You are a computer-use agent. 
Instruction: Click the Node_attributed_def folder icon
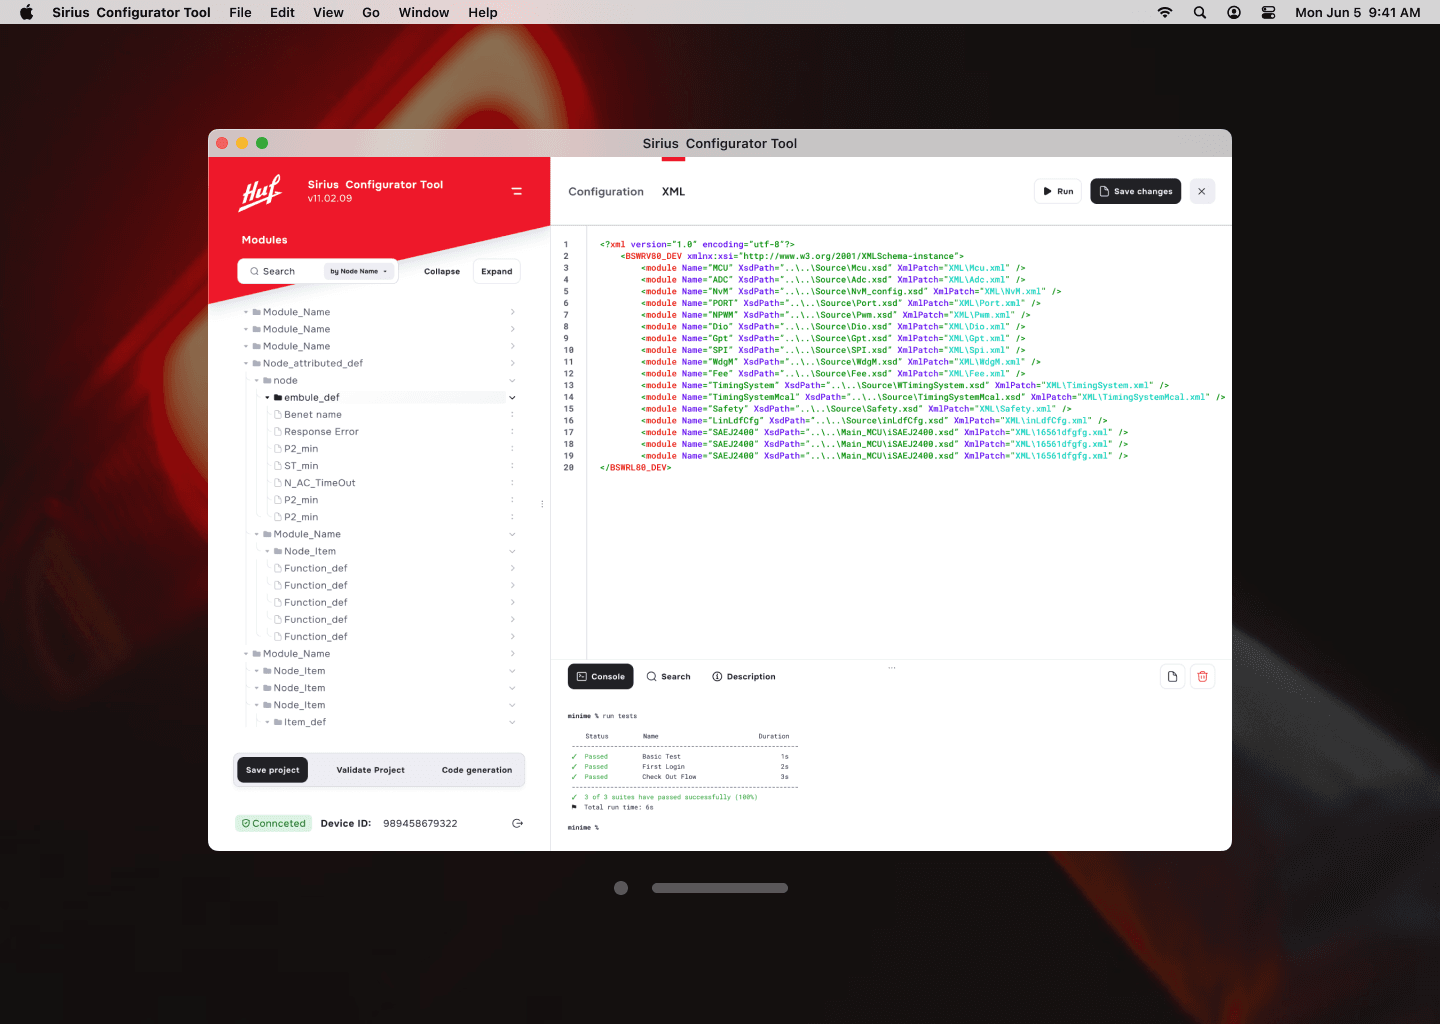[257, 364]
